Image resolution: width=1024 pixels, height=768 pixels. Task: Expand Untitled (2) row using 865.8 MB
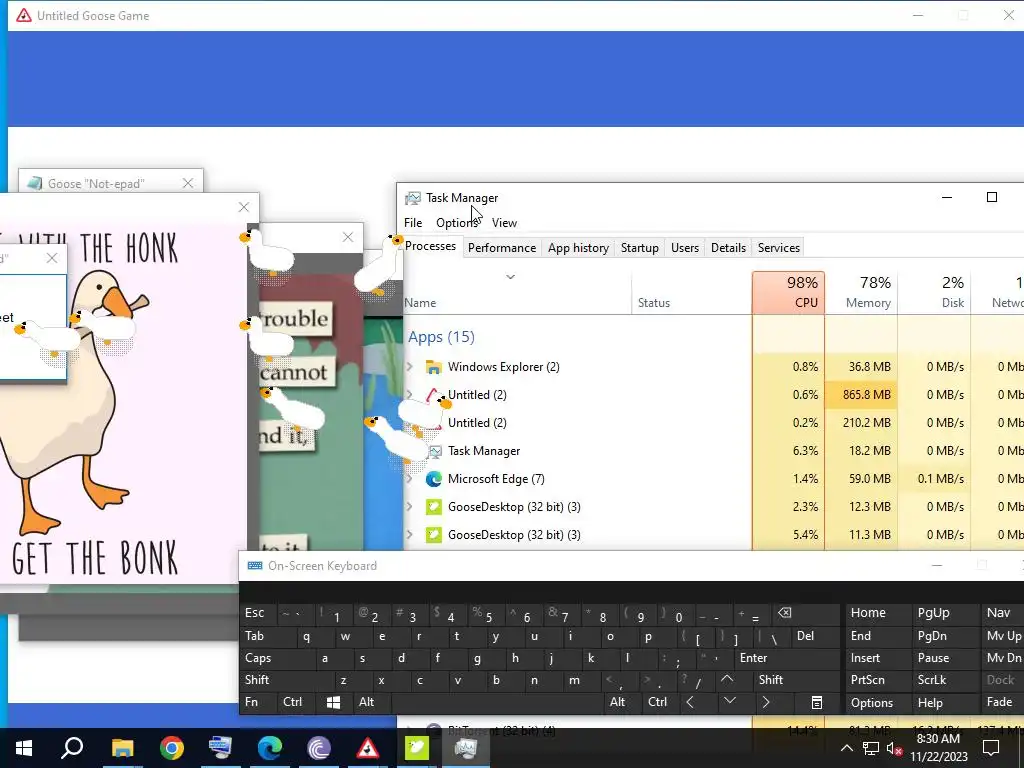point(410,394)
